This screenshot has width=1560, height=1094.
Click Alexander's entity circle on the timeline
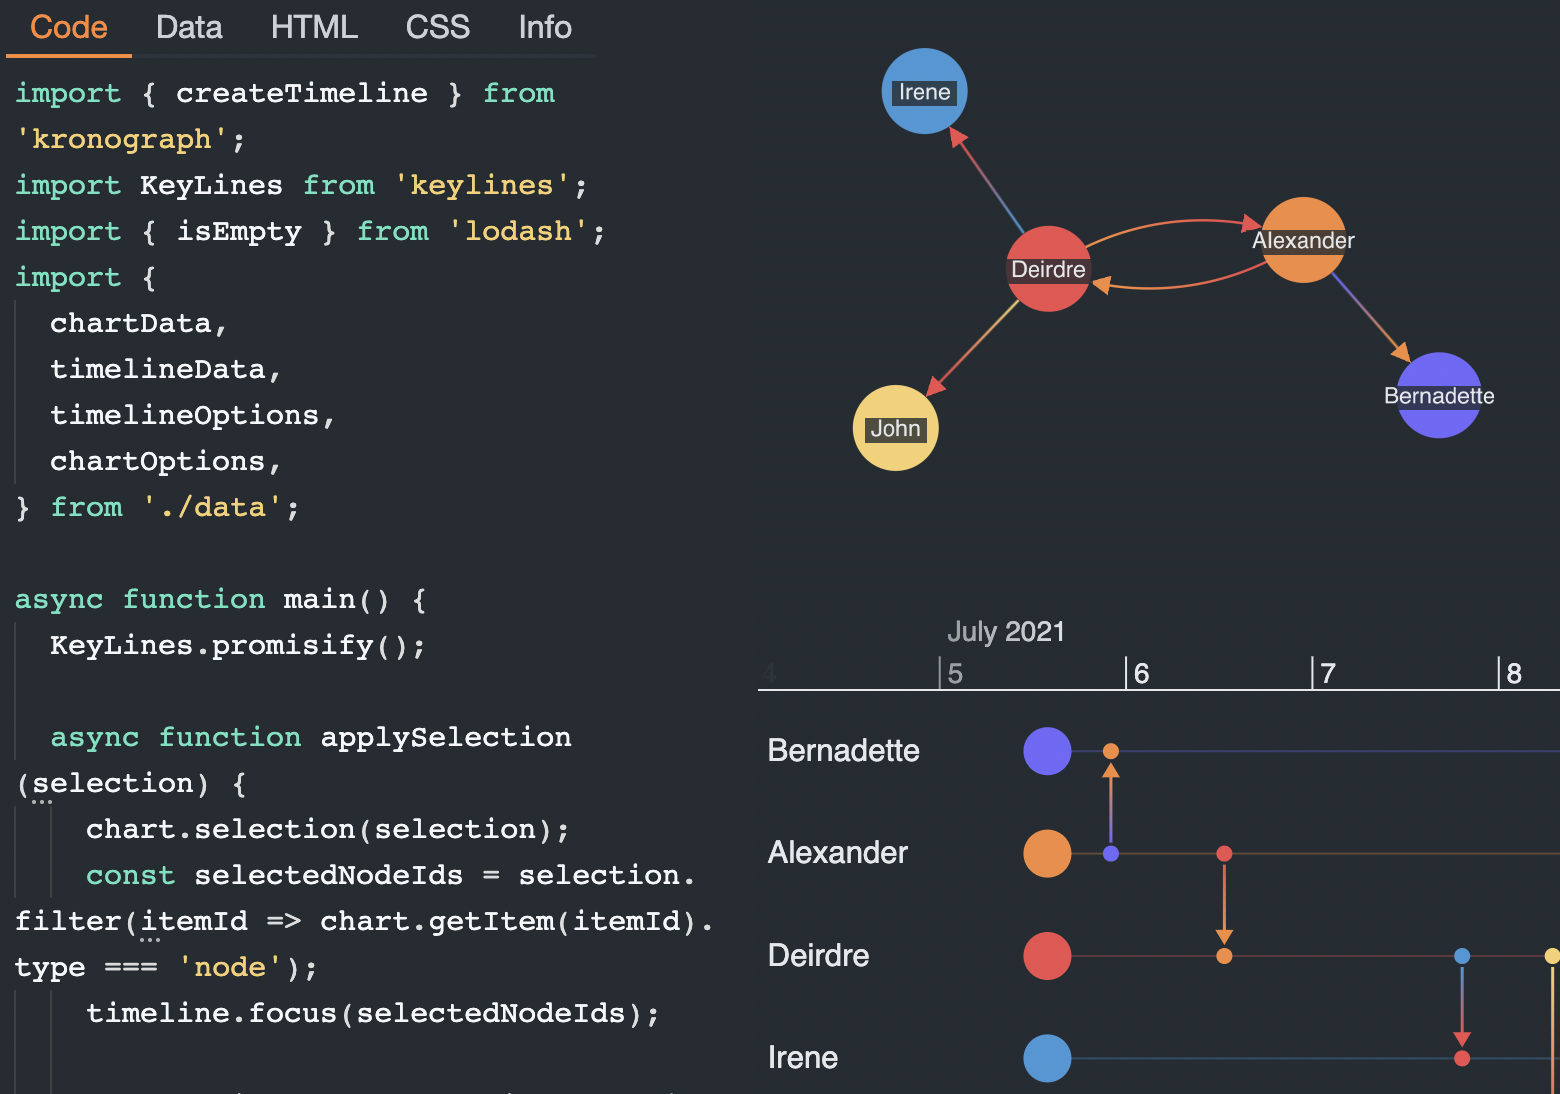point(1046,853)
